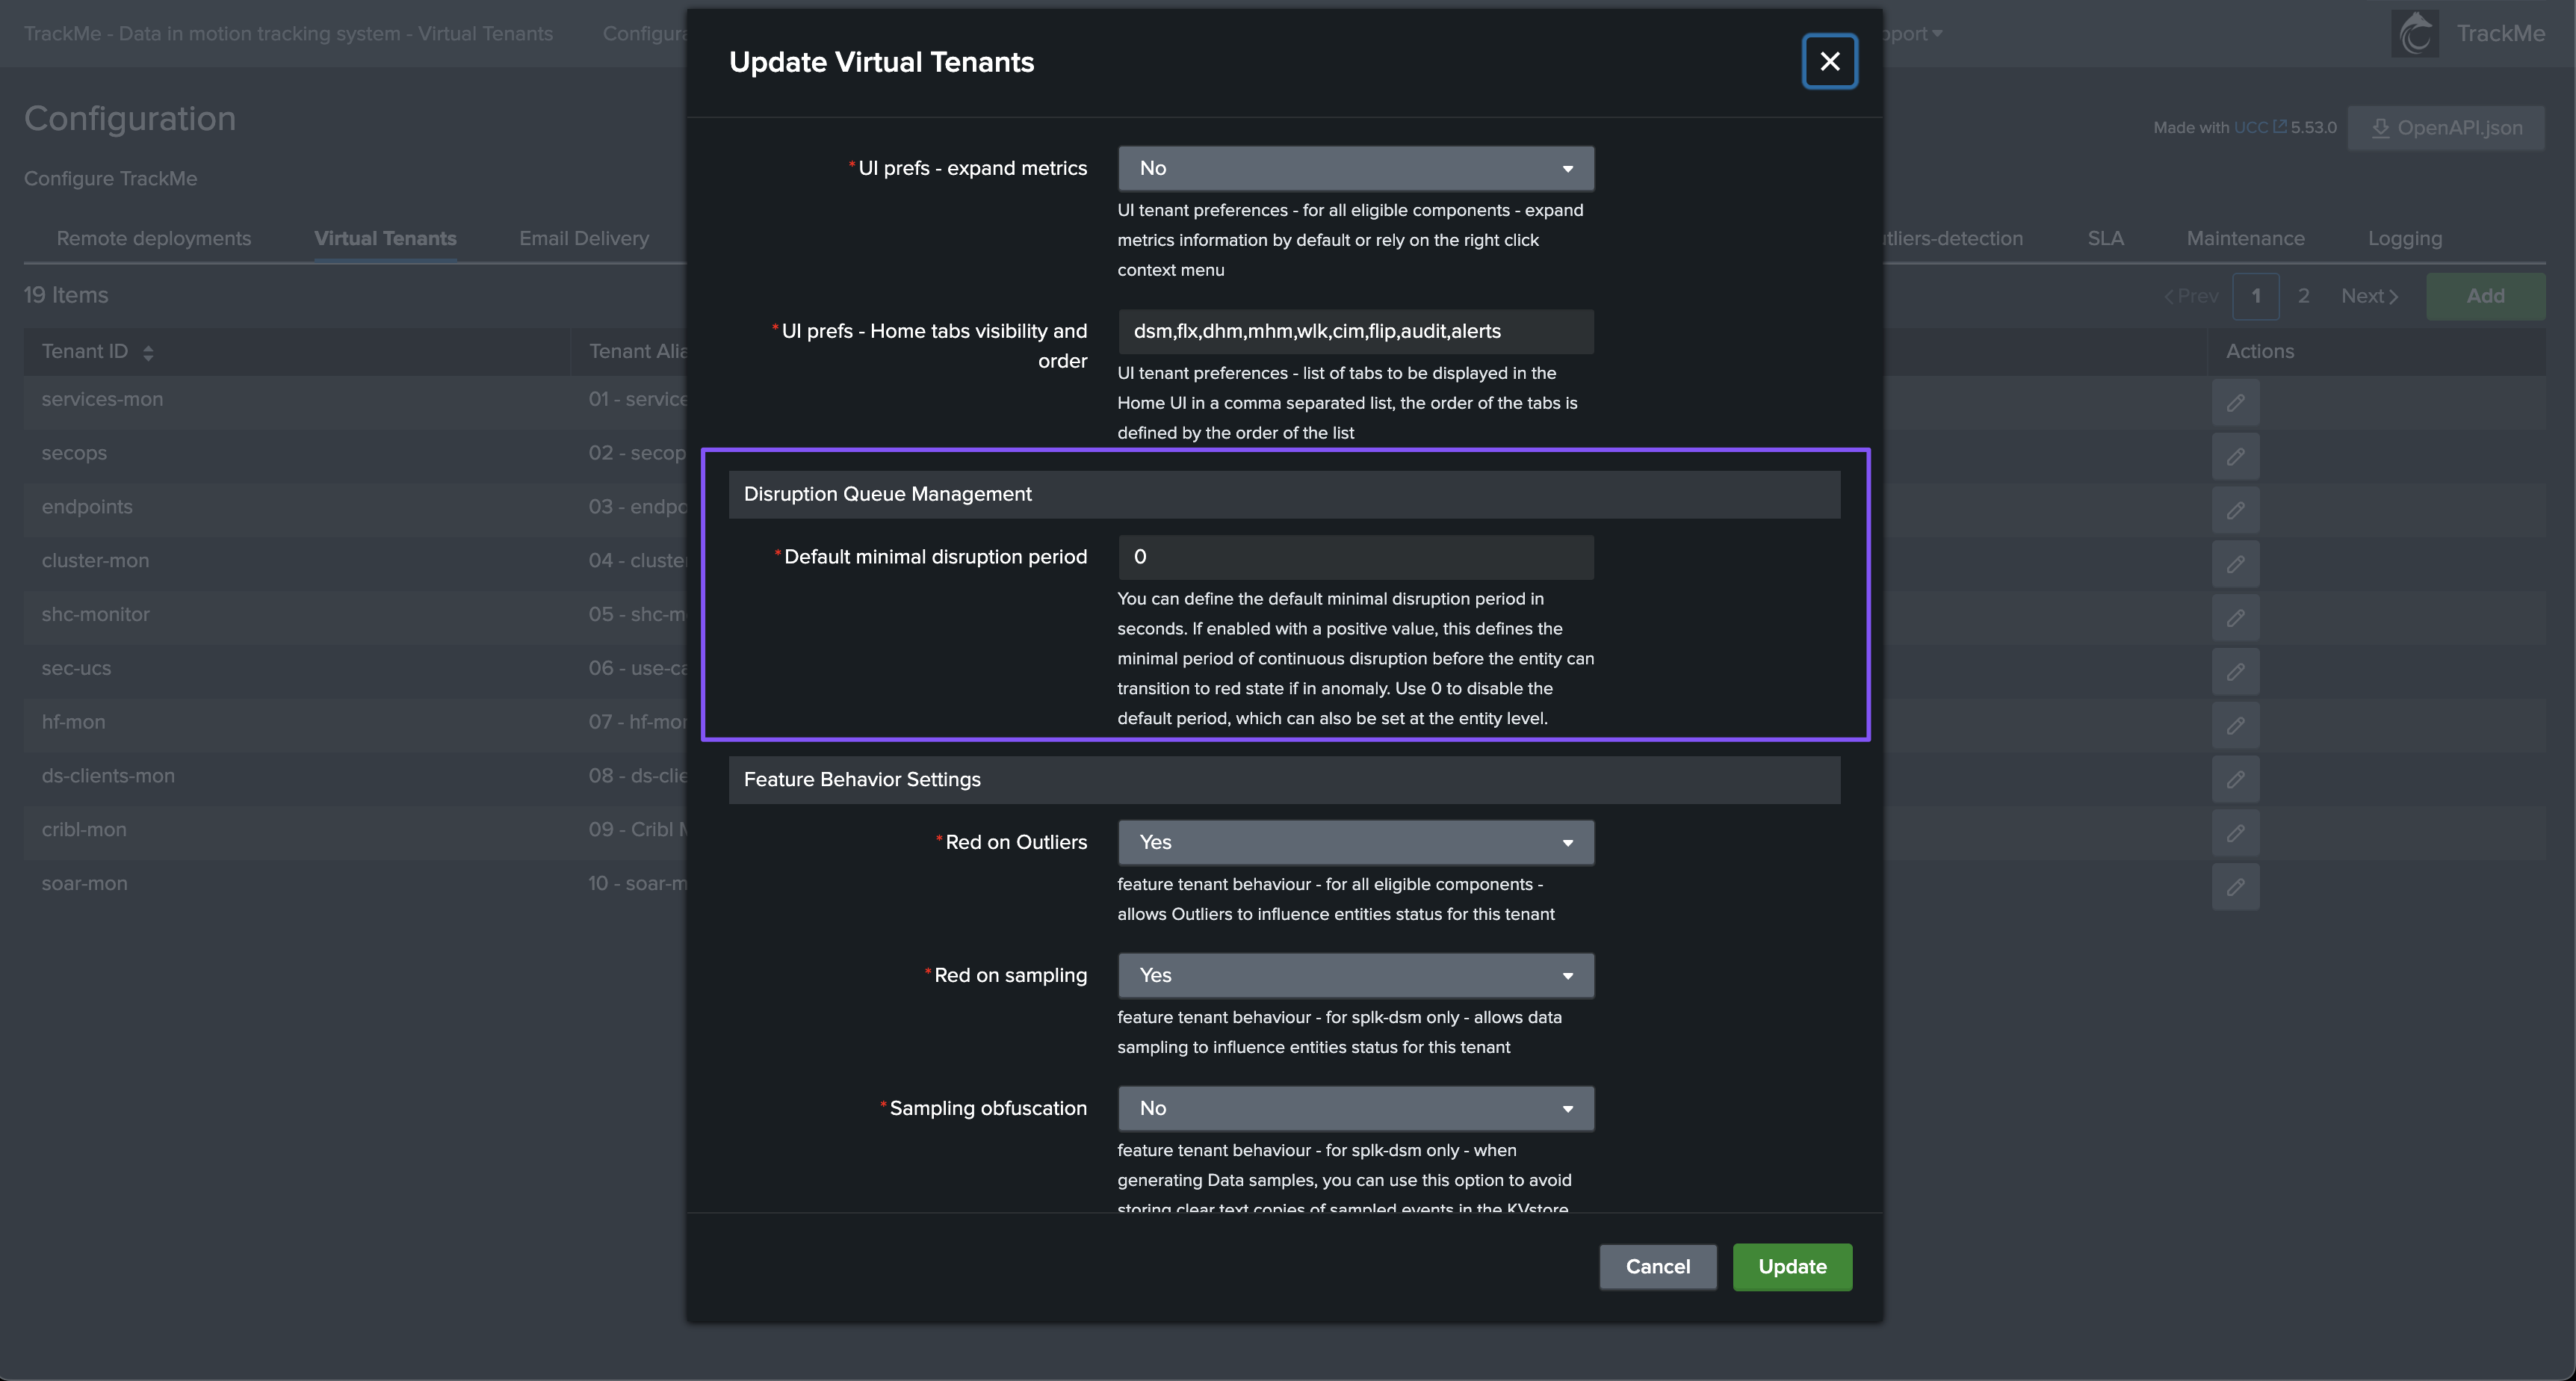Sort by Tenant ID column arrows
Image resolution: width=2576 pixels, height=1381 pixels.
[x=148, y=352]
